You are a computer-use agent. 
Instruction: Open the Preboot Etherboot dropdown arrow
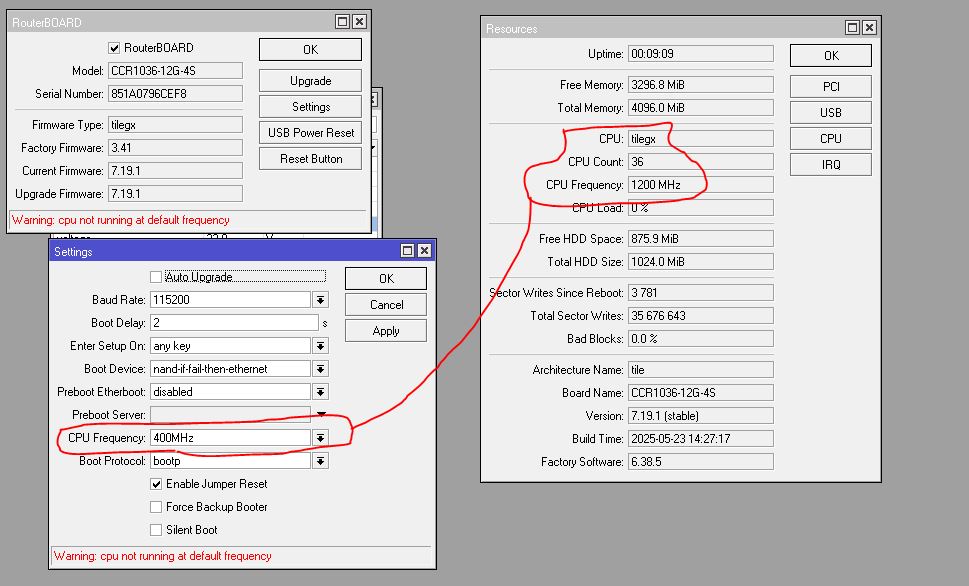tap(320, 392)
